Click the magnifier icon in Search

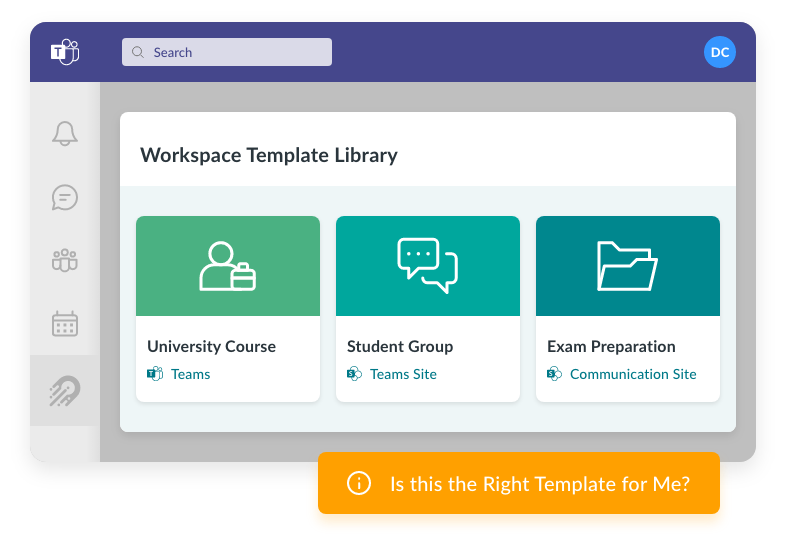click(x=138, y=52)
